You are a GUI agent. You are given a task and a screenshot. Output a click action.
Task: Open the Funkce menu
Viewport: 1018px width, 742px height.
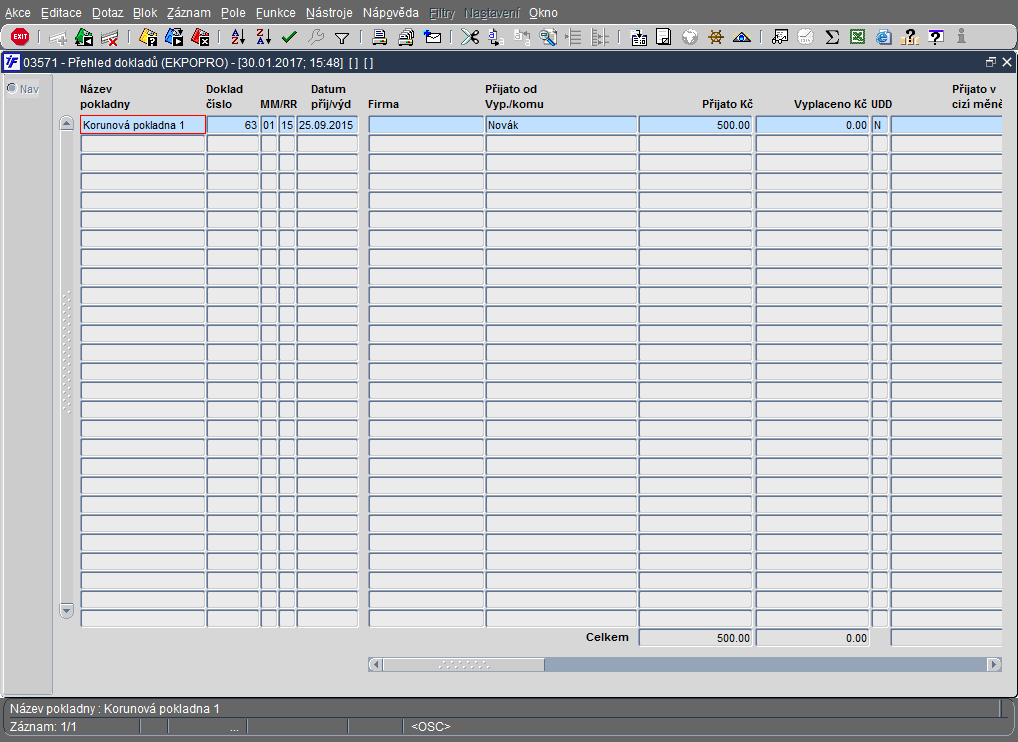coord(275,13)
